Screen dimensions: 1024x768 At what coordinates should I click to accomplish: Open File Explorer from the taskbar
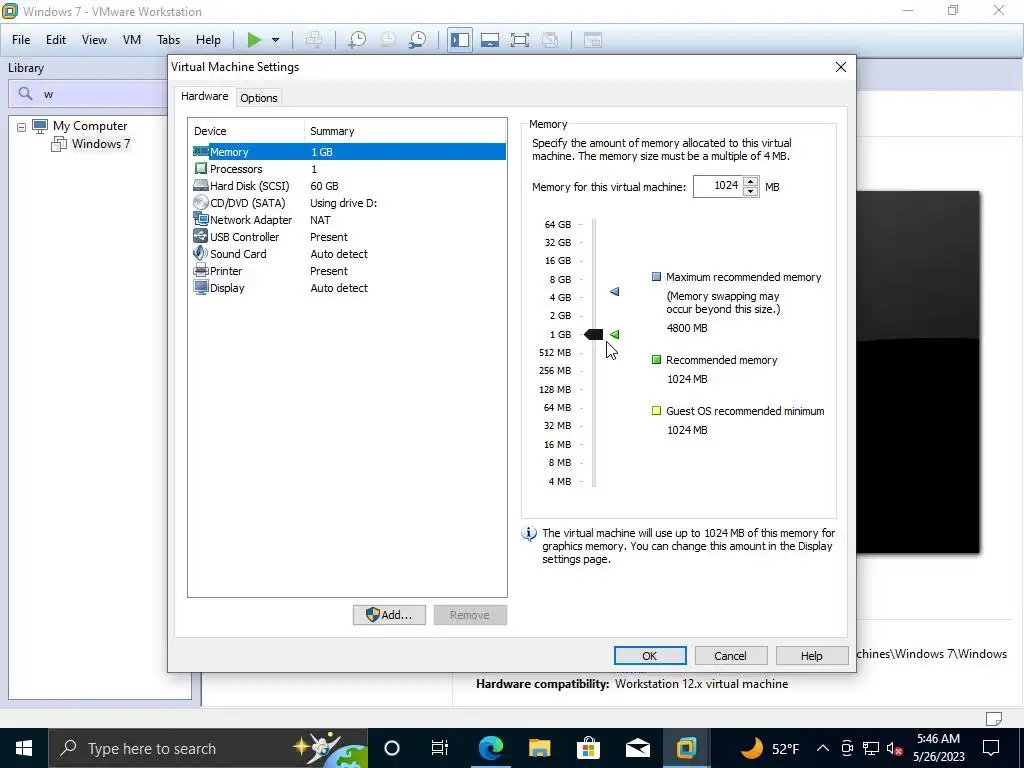[x=539, y=748]
